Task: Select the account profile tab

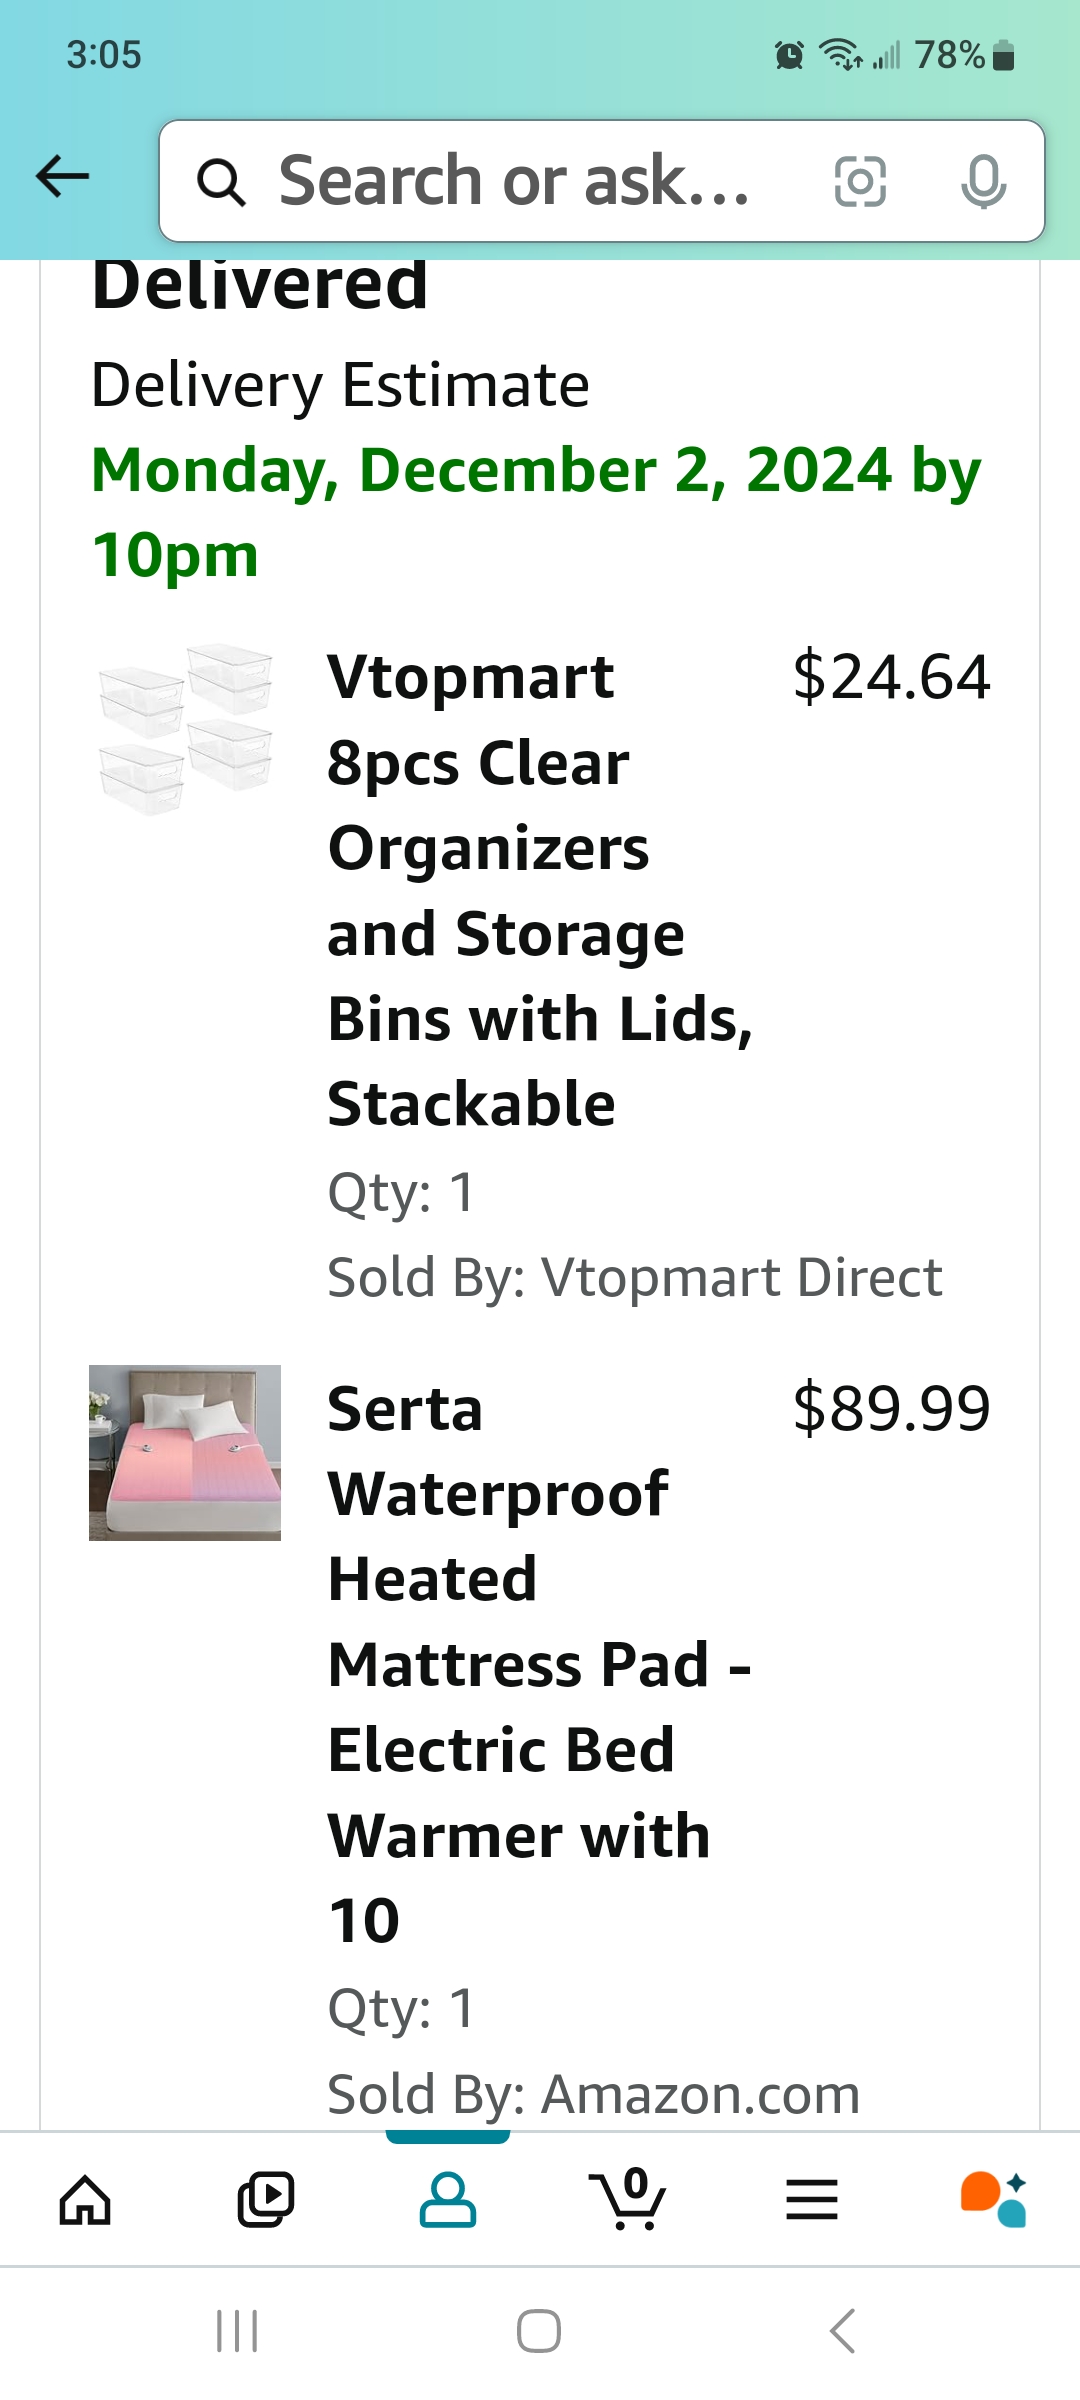Action: (447, 2200)
